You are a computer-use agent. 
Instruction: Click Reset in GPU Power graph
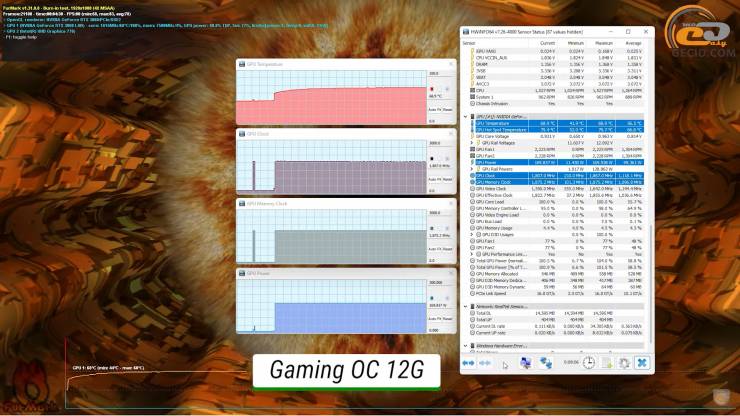(447, 319)
